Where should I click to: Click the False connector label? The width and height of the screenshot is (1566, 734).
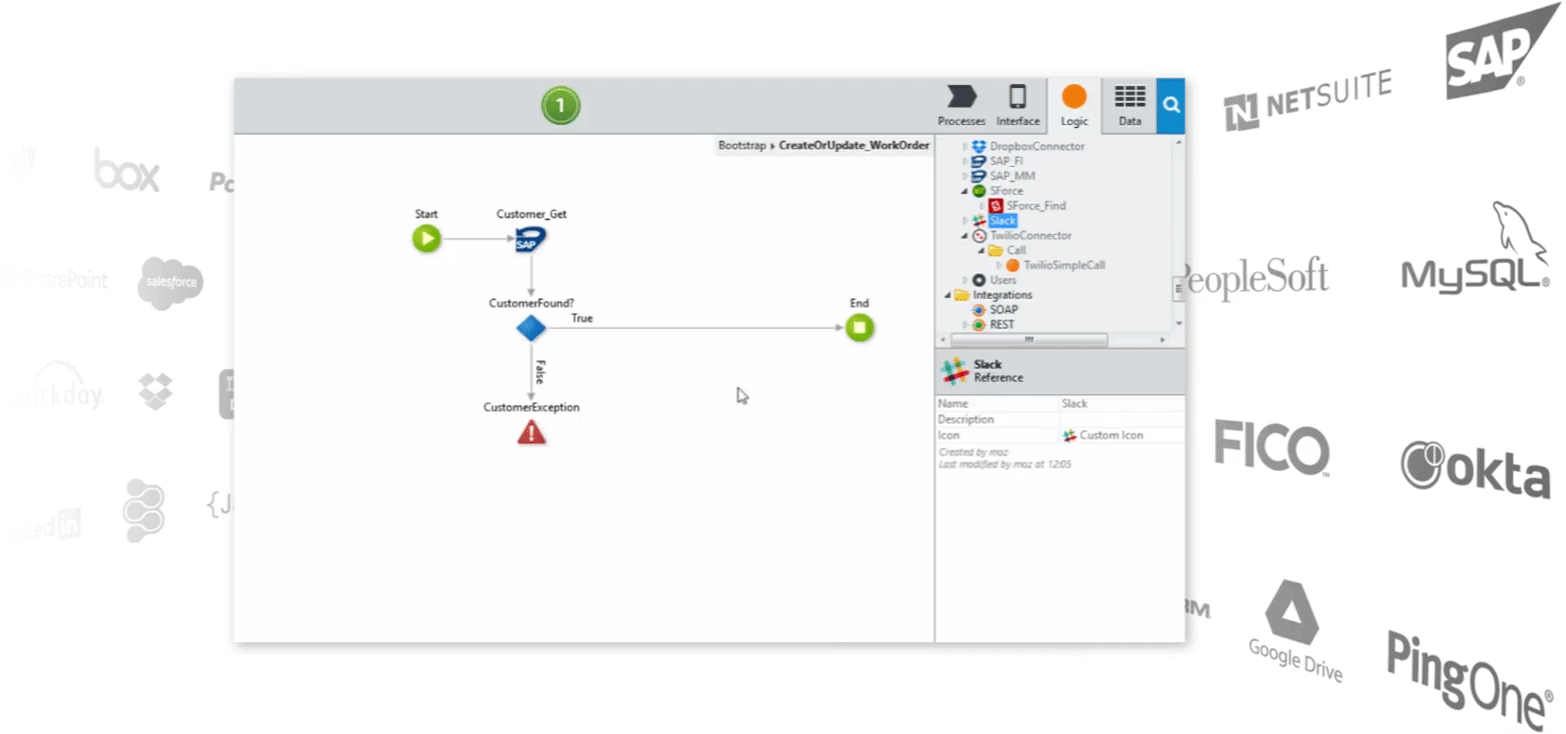click(539, 372)
